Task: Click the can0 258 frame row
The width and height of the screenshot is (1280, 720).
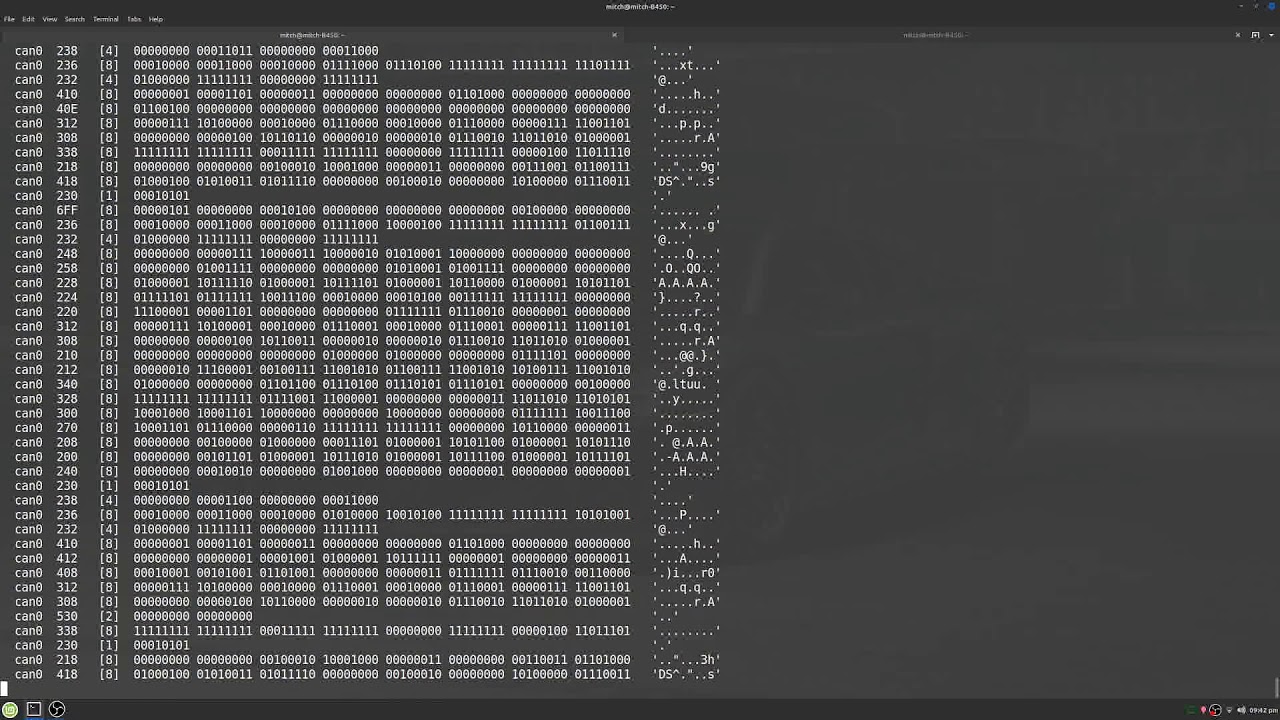Action: click(367, 268)
